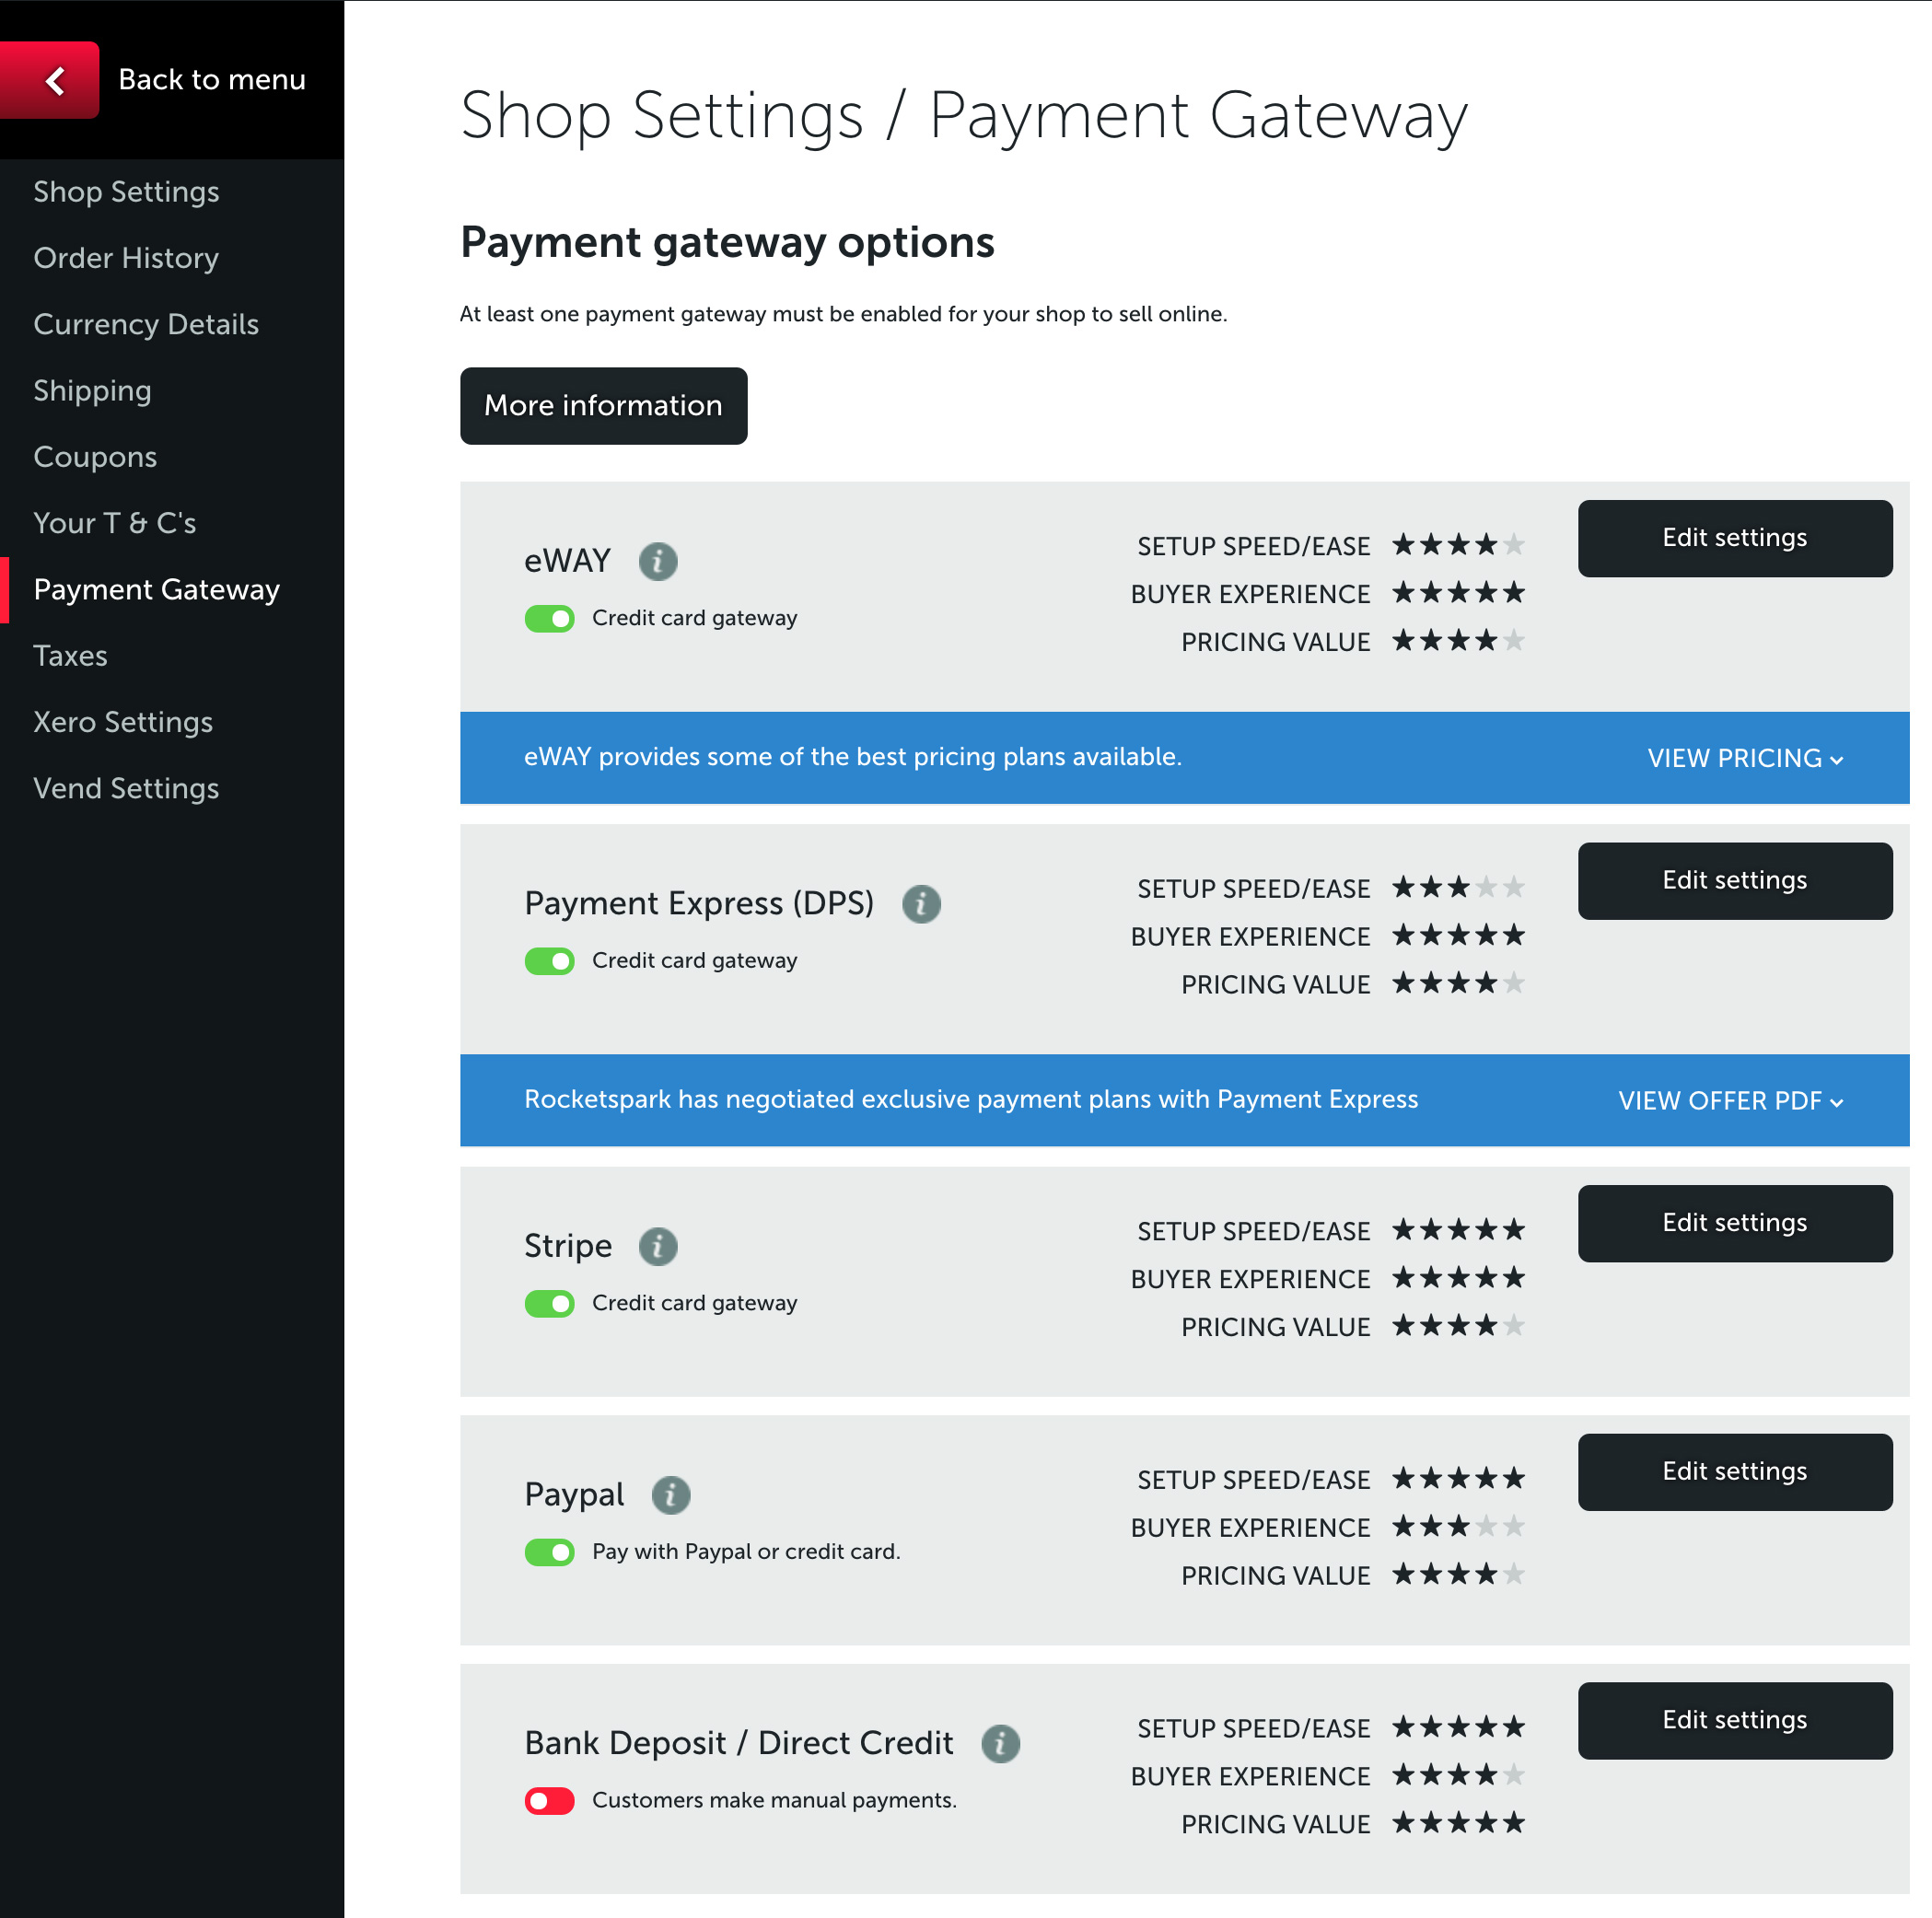Image resolution: width=1932 pixels, height=1918 pixels.
Task: Open the Stripe info icon
Action: [x=658, y=1246]
